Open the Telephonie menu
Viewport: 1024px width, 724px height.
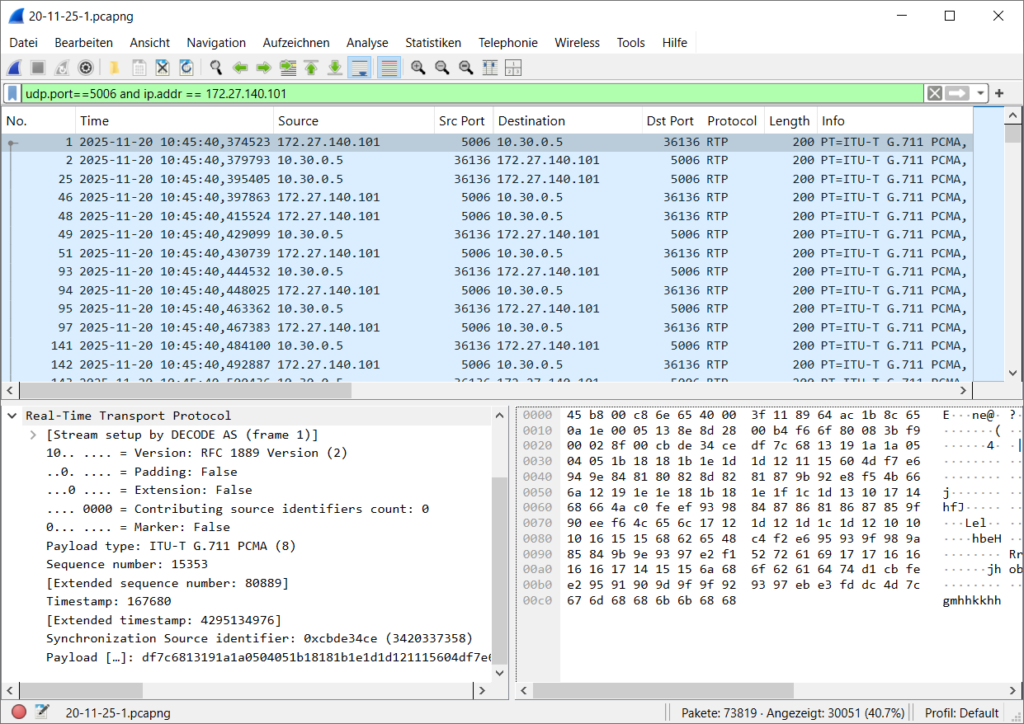click(x=508, y=42)
